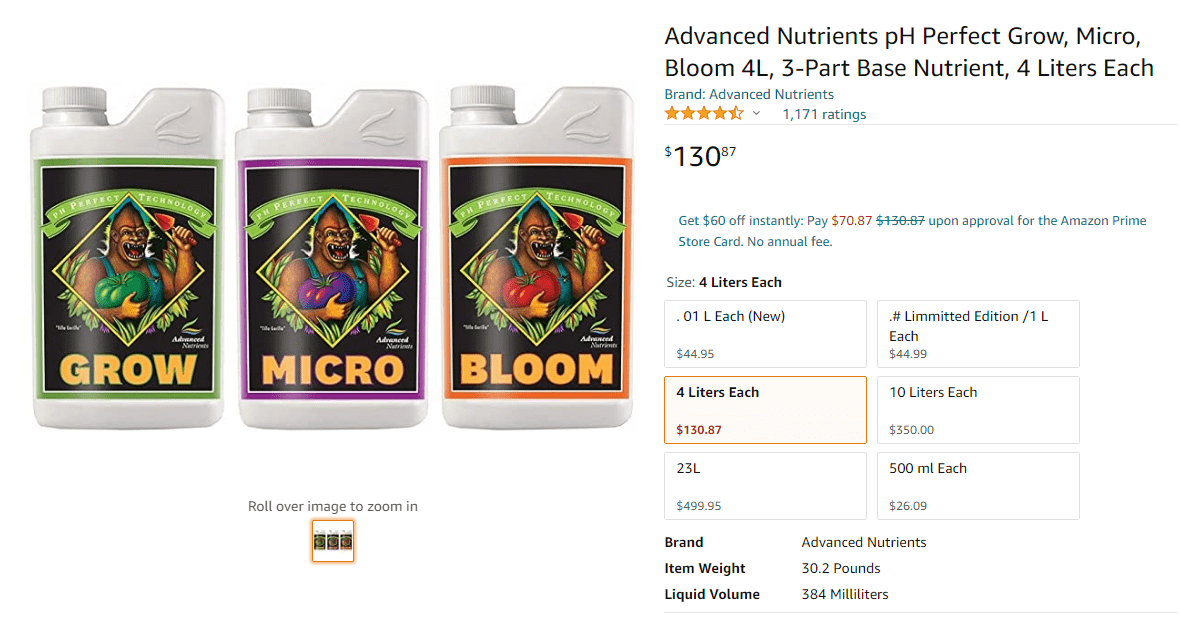Click the Grow bottle gorilla logo

(x=129, y=263)
